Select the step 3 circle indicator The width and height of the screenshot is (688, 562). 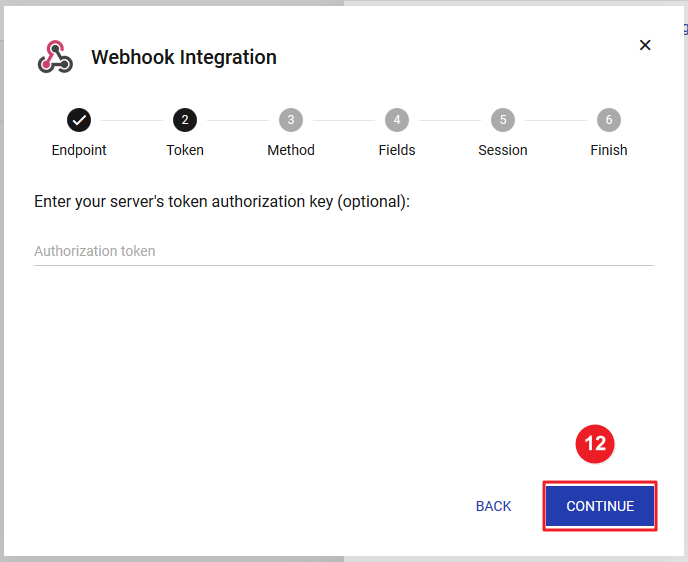(291, 120)
